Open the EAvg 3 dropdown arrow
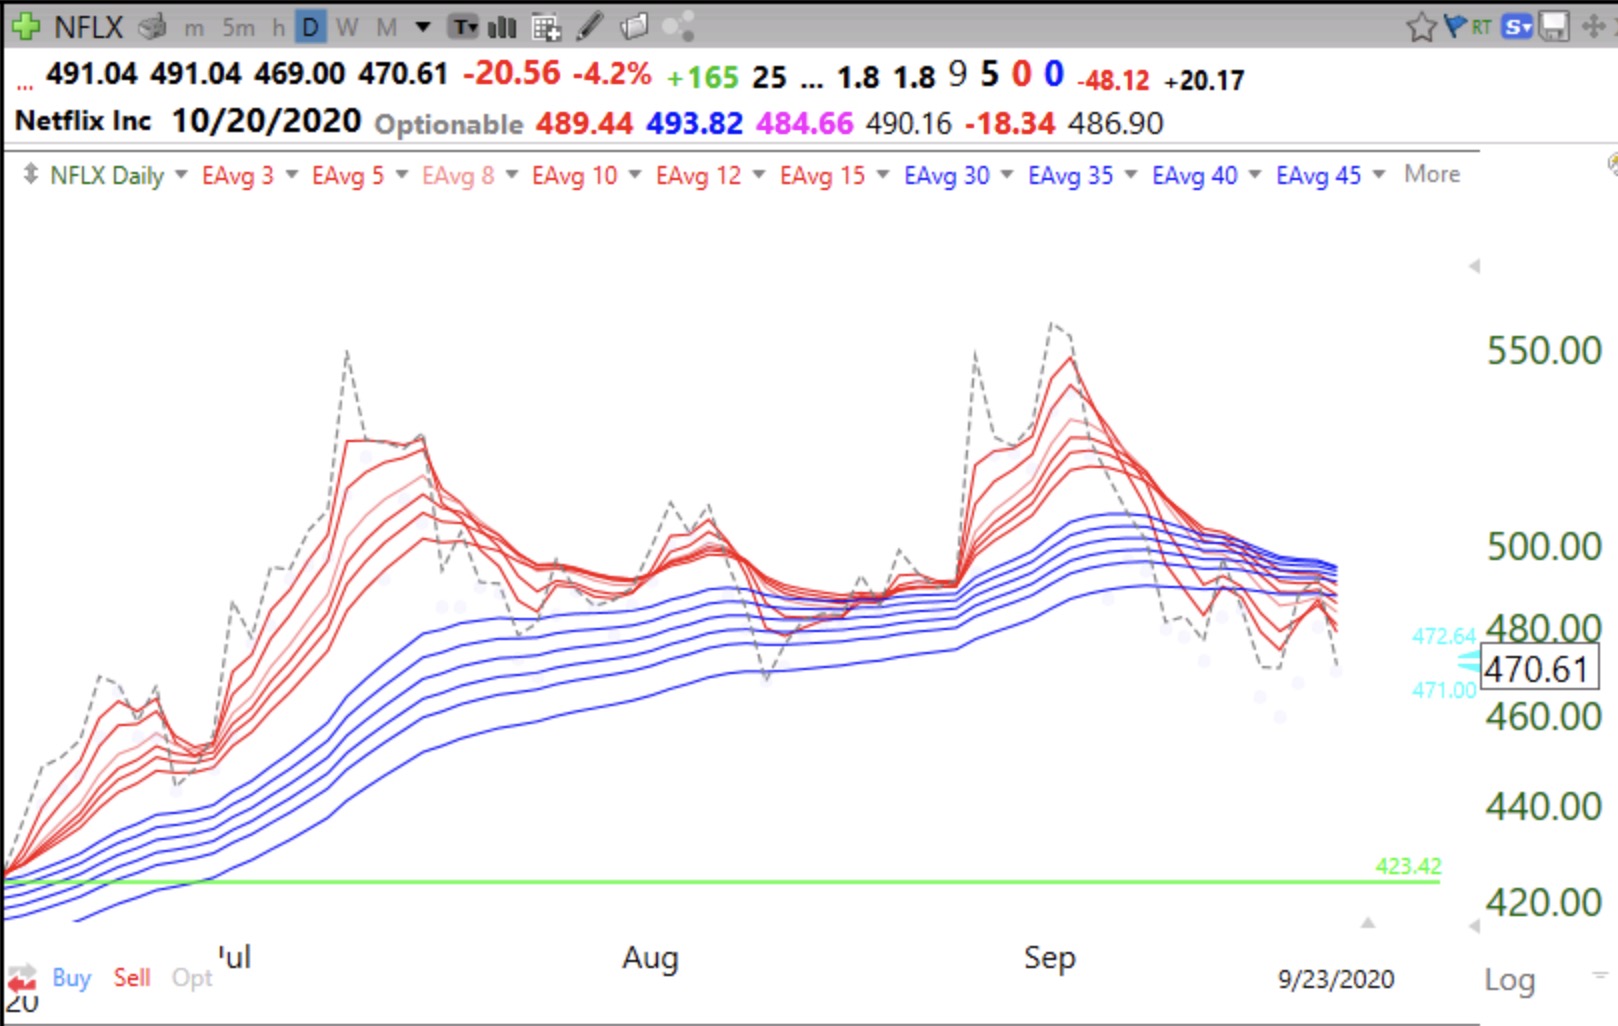This screenshot has width=1618, height=1026. point(291,174)
